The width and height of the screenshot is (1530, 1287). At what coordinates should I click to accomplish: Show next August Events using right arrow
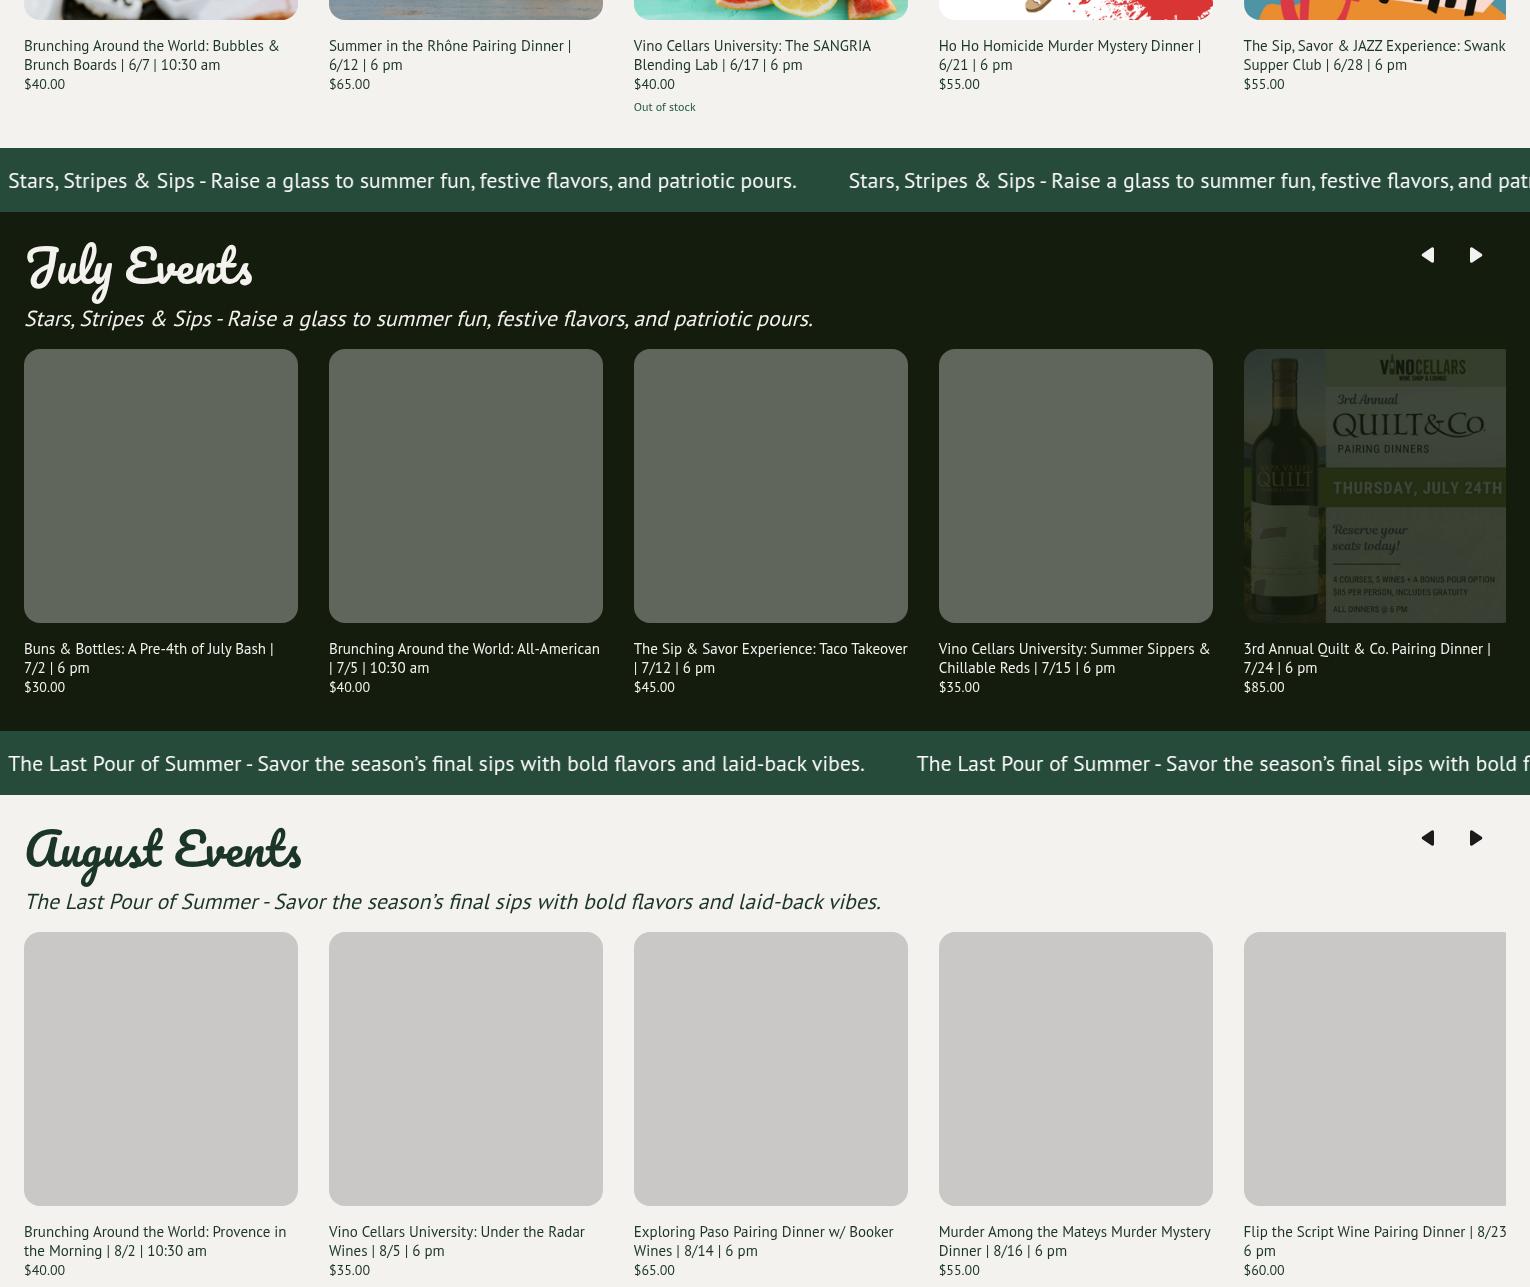pos(1476,838)
